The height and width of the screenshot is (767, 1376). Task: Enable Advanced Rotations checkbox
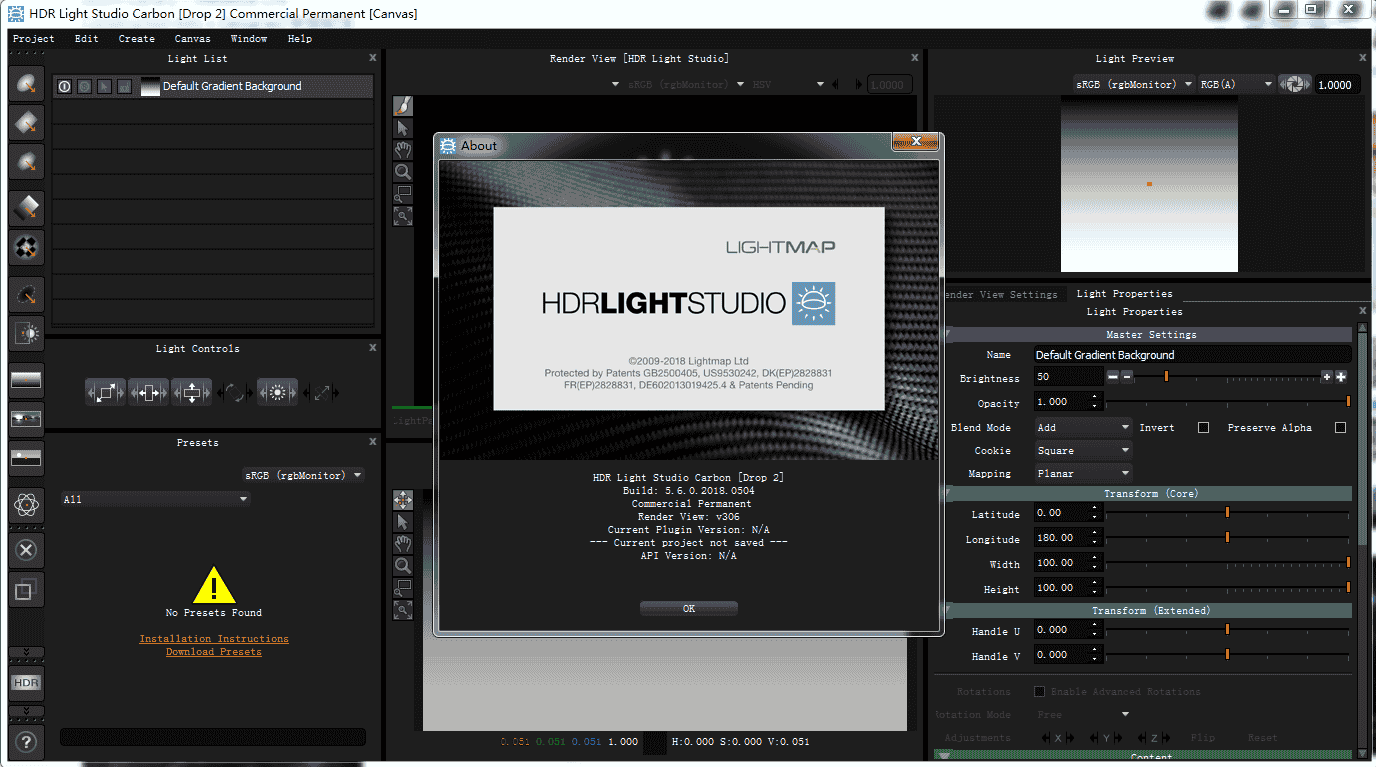click(x=1038, y=691)
